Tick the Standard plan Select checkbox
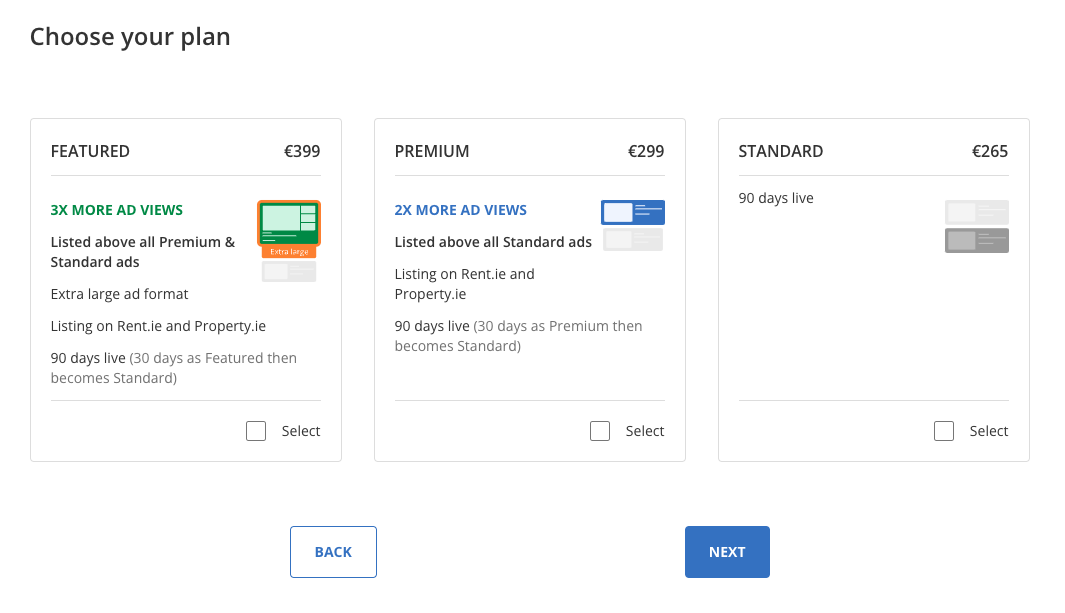The image size is (1065, 613). tap(944, 431)
